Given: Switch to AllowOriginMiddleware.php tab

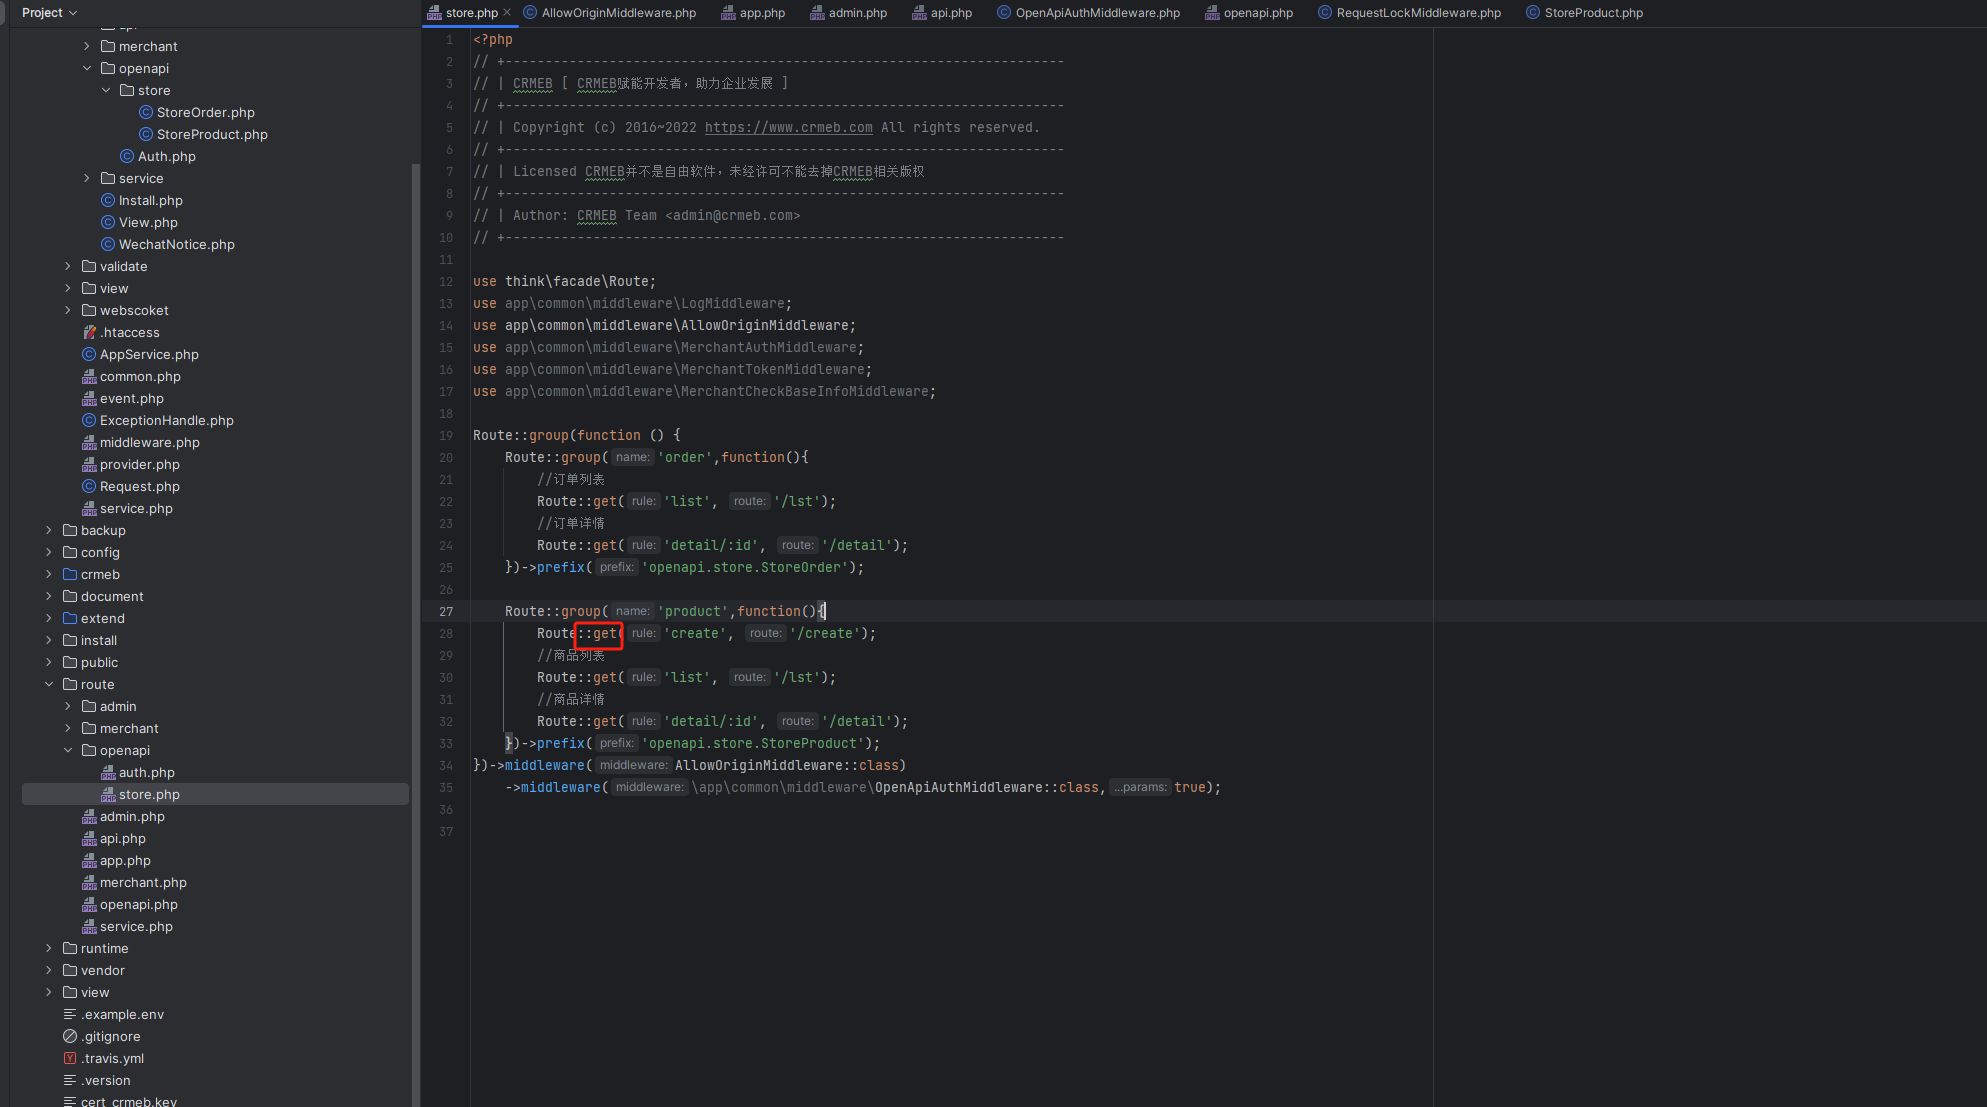Looking at the screenshot, I should point(610,13).
